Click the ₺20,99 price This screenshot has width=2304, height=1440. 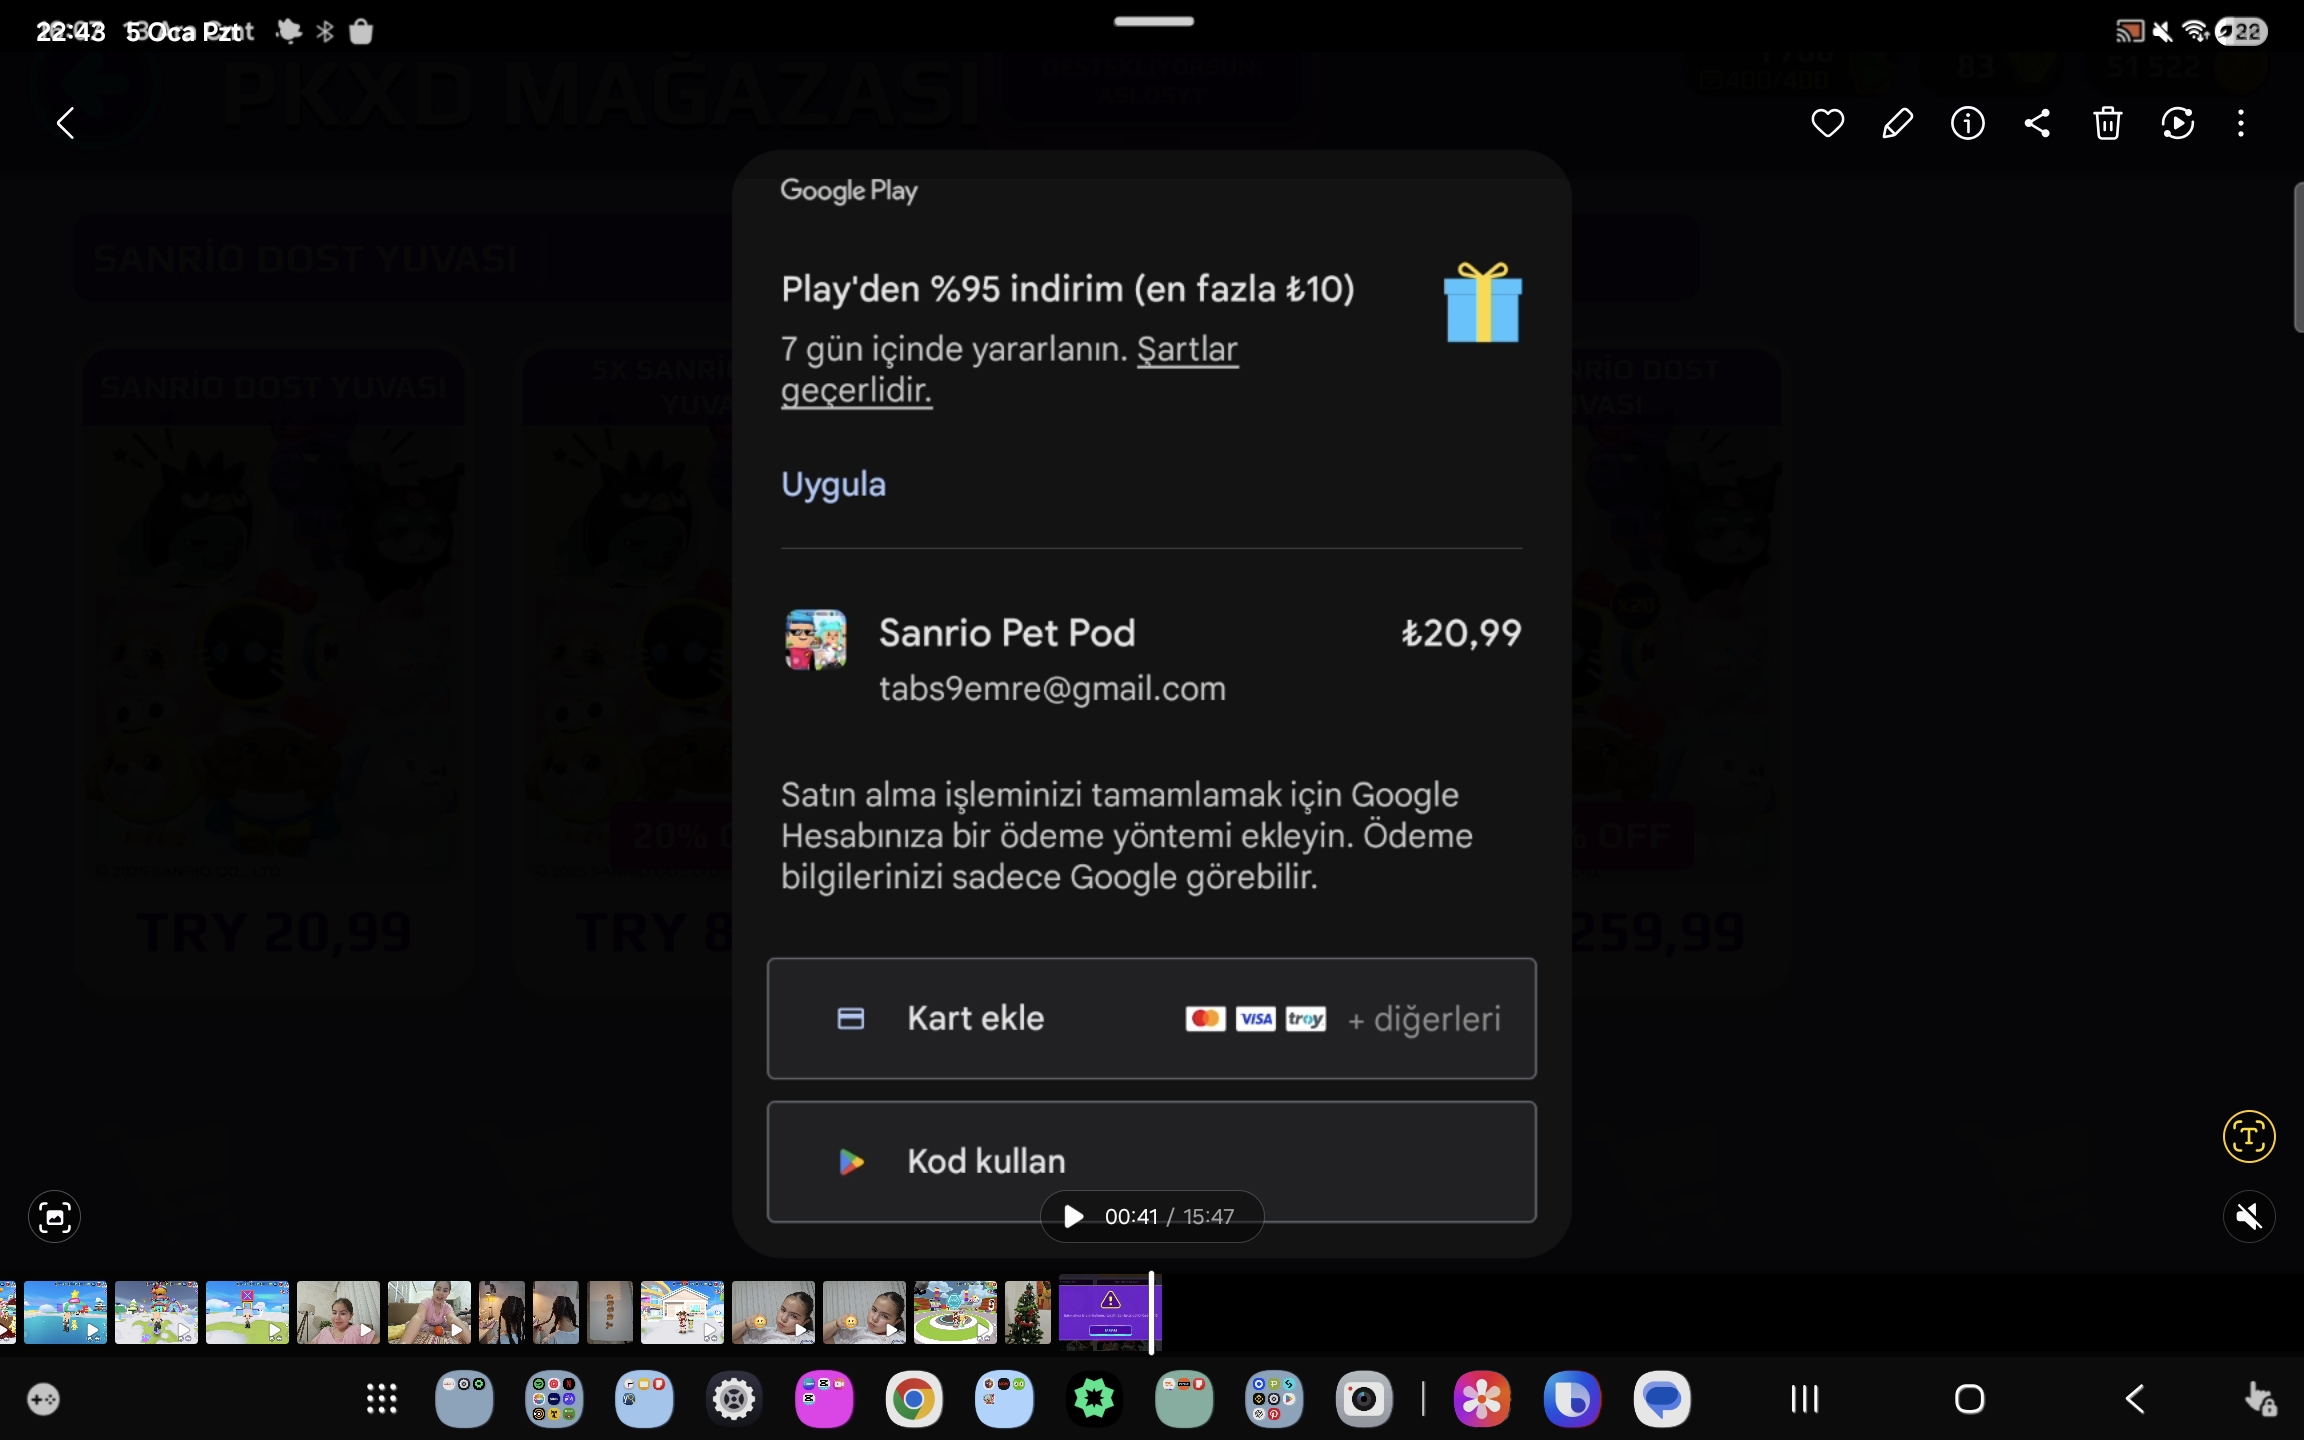click(1461, 633)
